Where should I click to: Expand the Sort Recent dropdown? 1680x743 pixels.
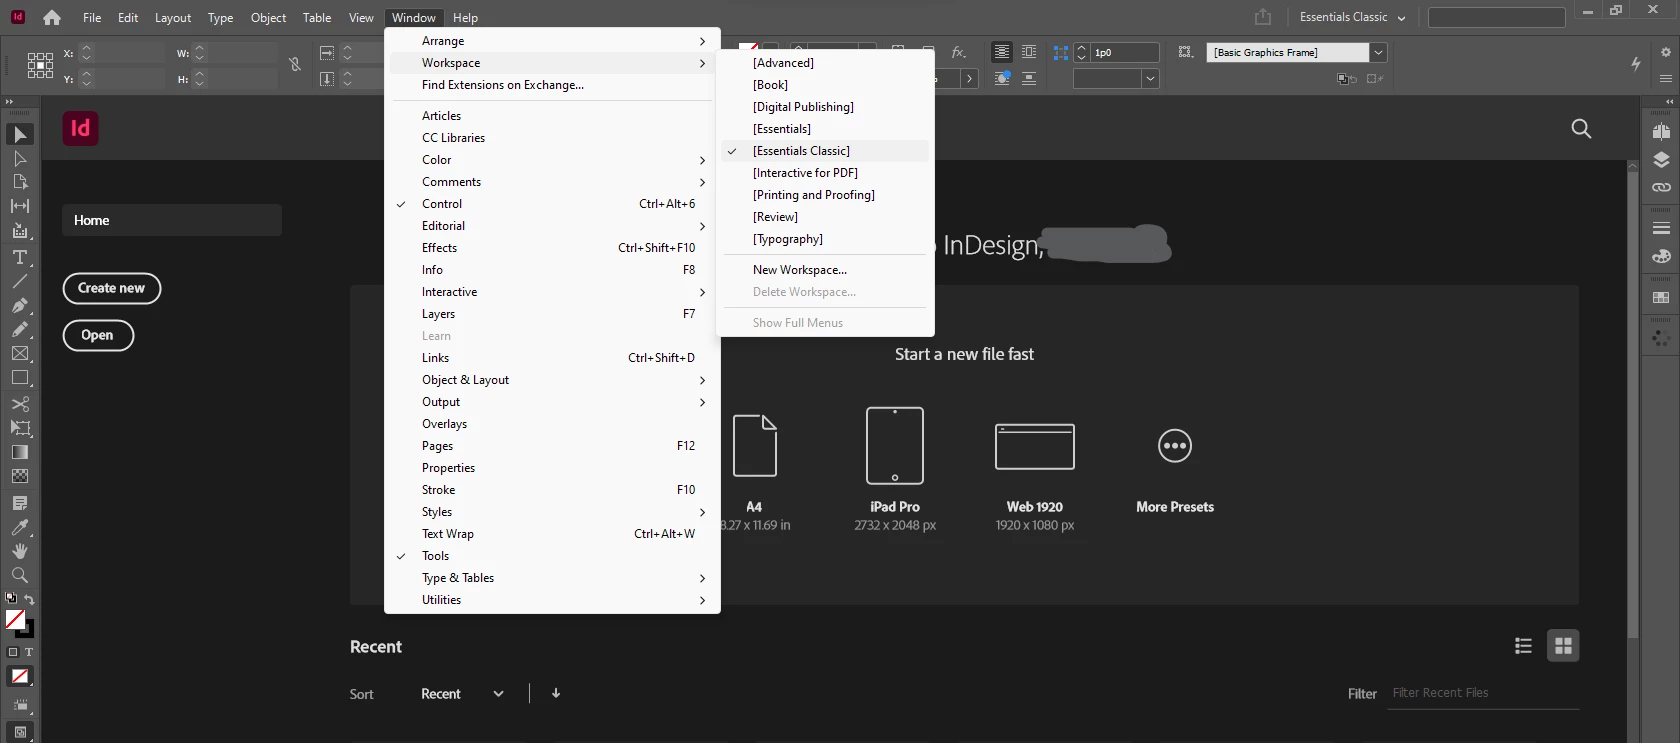tap(463, 694)
